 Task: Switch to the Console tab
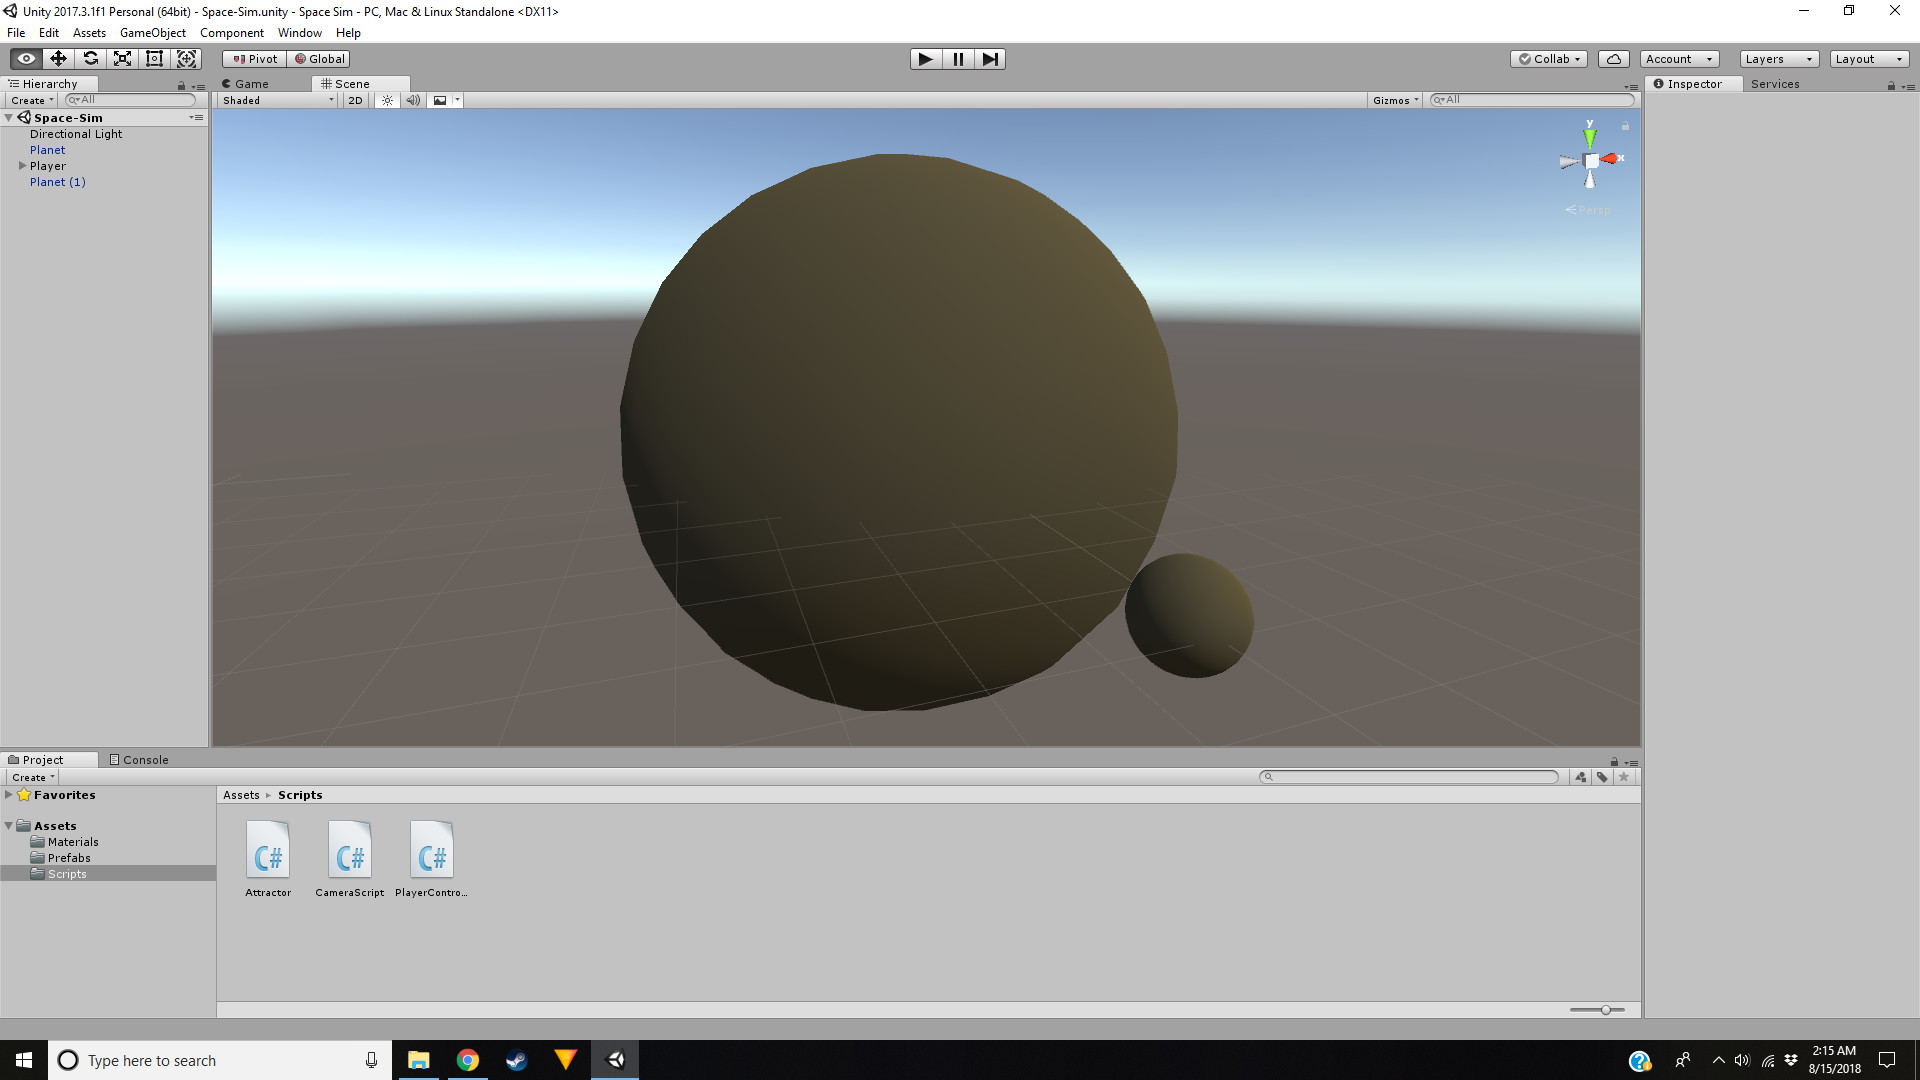(x=139, y=760)
